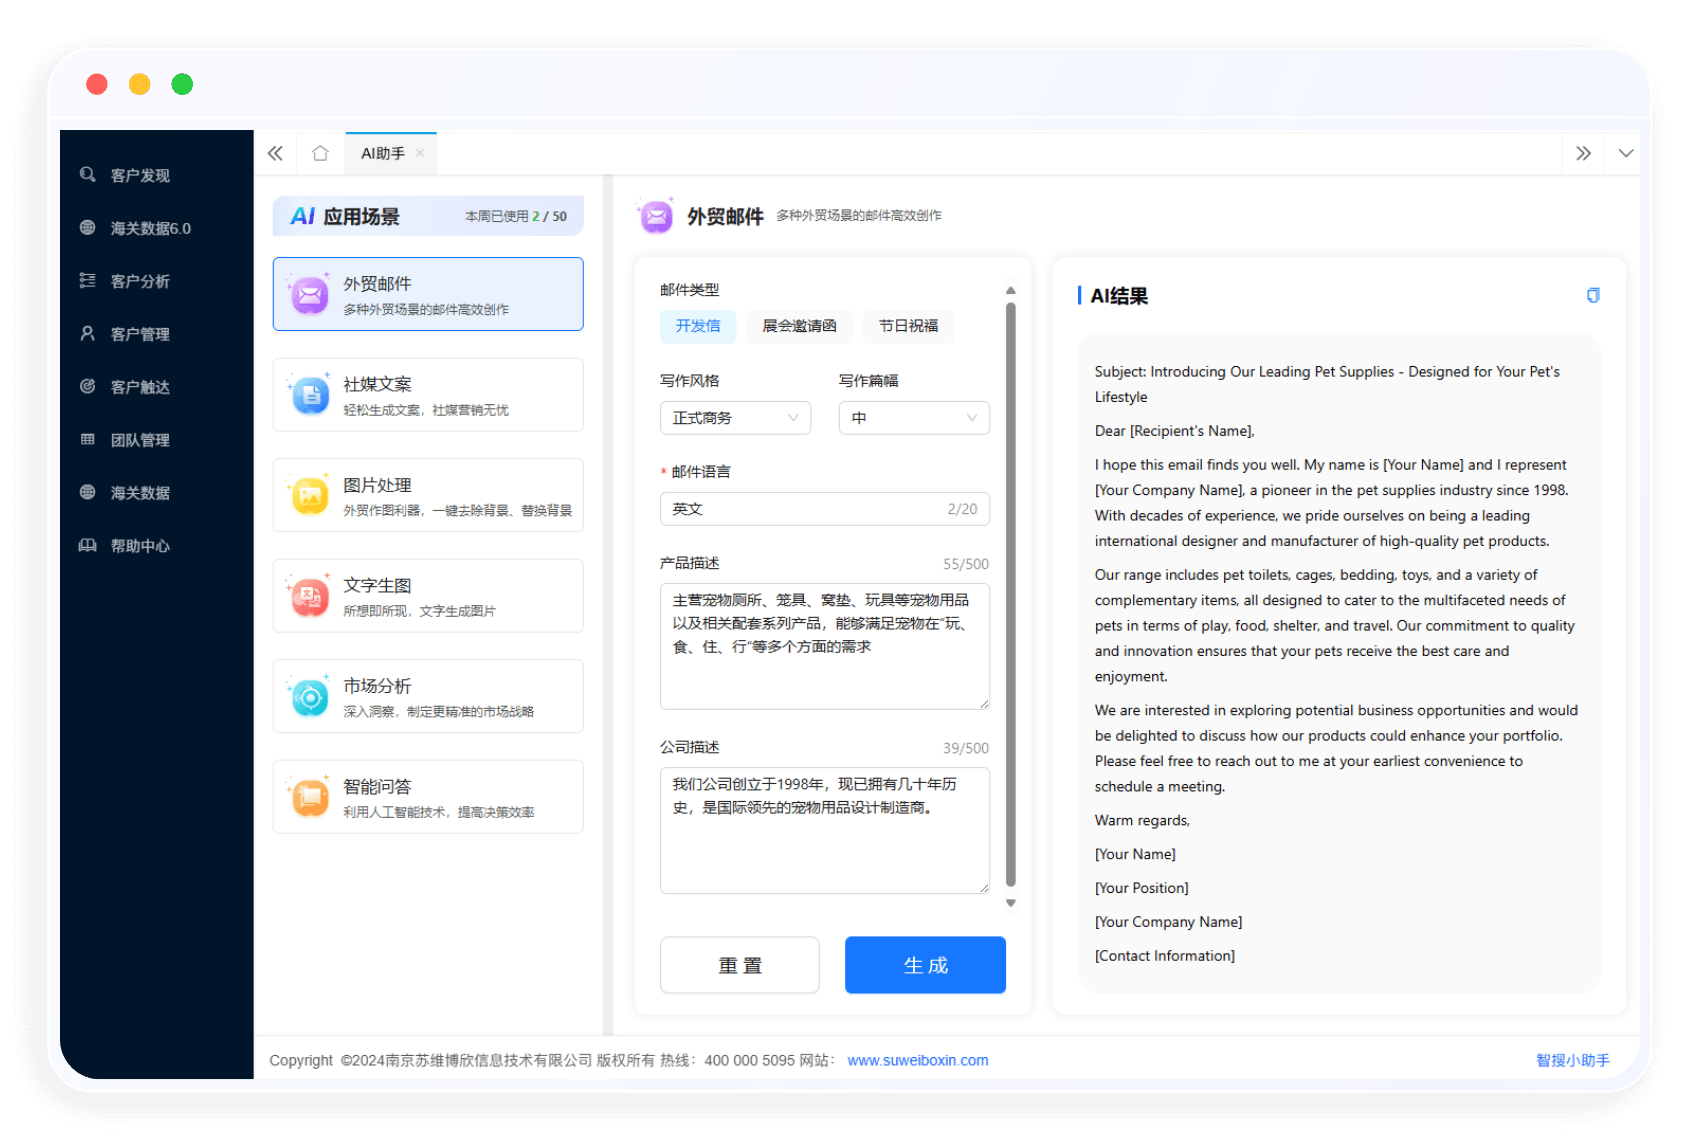Click the copy icon in AI结果 panel
This screenshot has height=1140, width=1700.
pyautogui.click(x=1593, y=295)
